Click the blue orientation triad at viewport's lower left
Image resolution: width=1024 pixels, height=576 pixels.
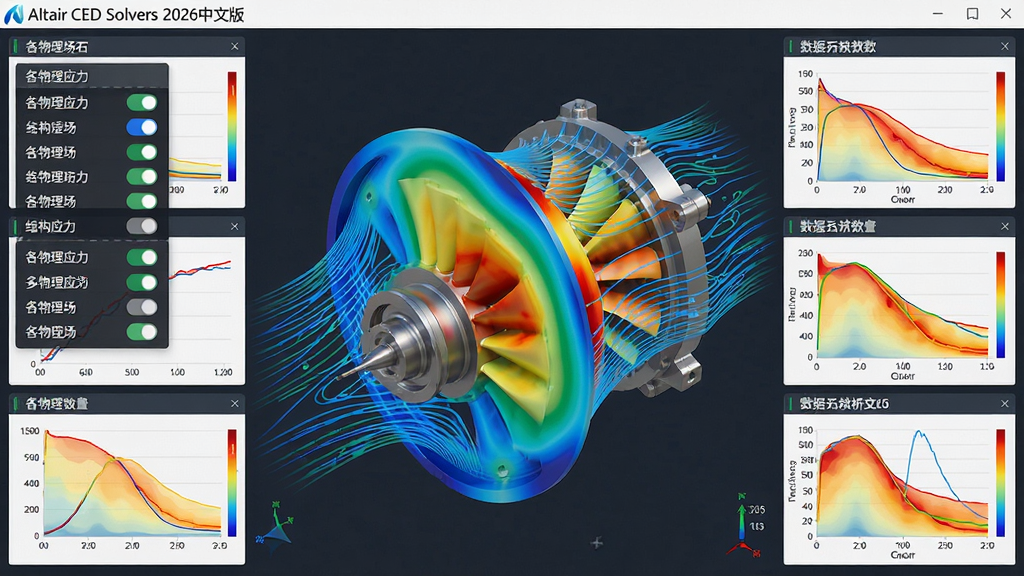276,526
